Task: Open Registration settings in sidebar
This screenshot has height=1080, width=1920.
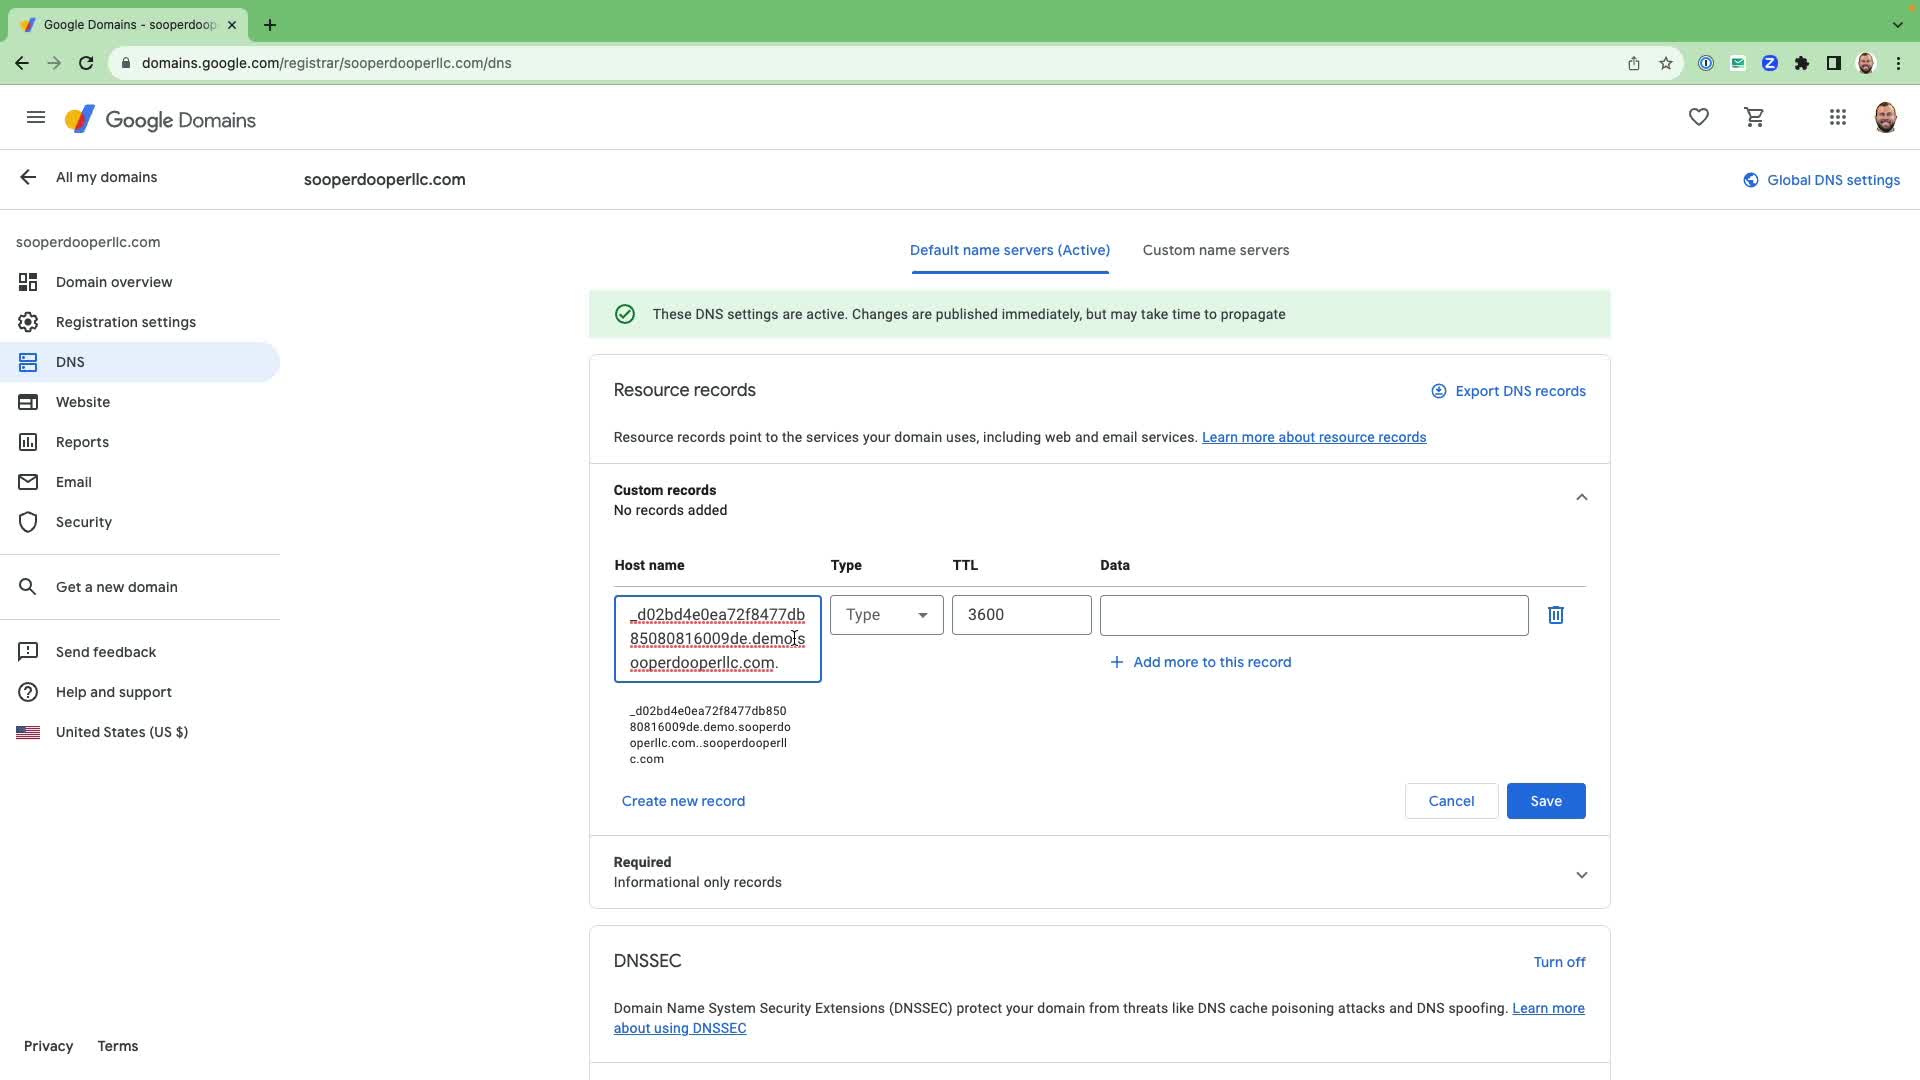Action: [x=126, y=322]
